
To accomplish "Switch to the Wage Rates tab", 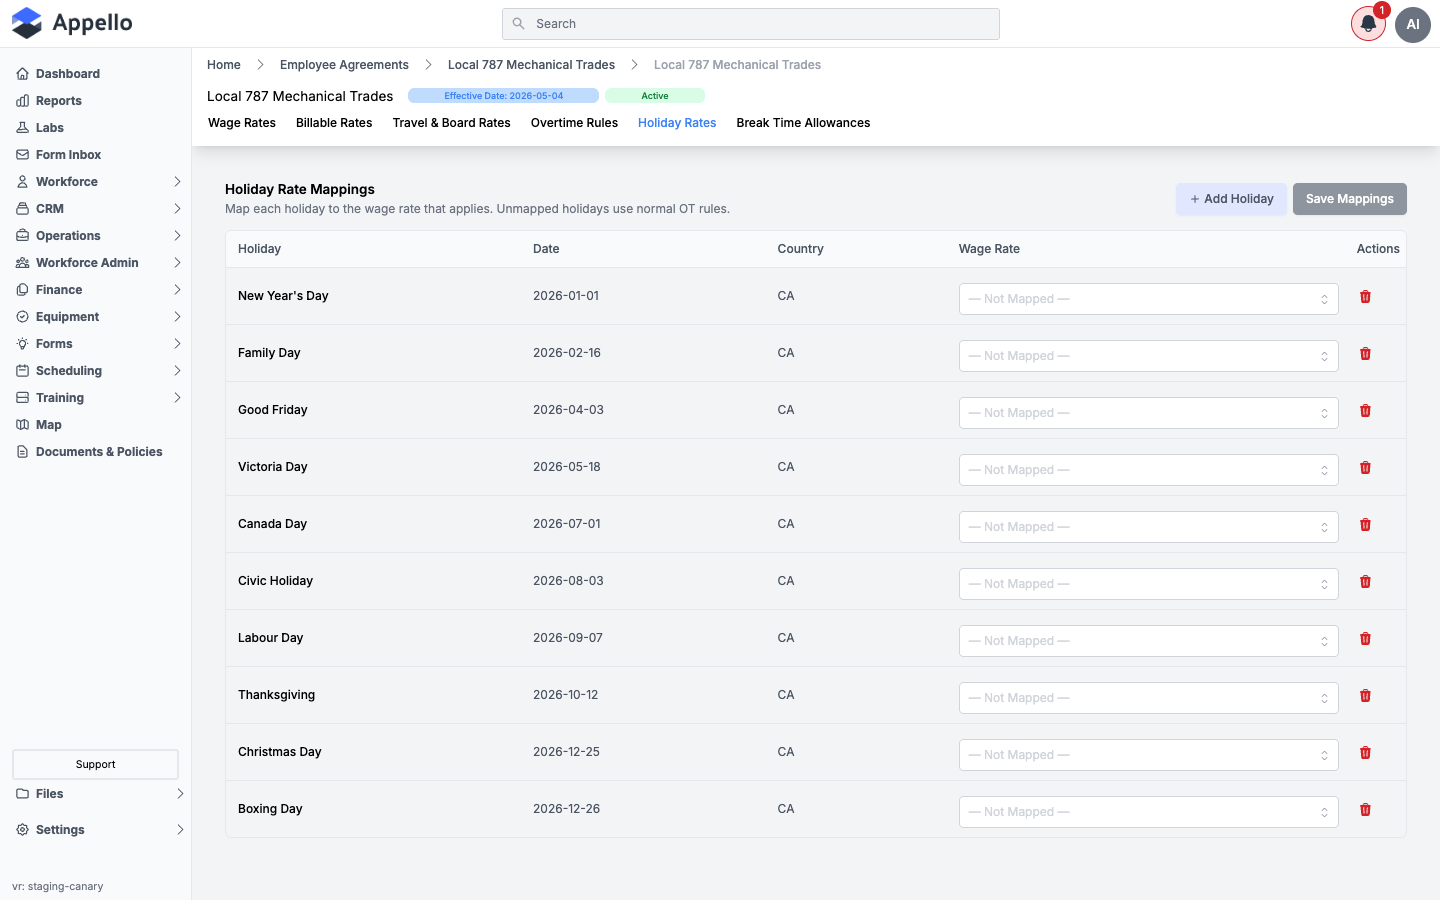I will (242, 123).
